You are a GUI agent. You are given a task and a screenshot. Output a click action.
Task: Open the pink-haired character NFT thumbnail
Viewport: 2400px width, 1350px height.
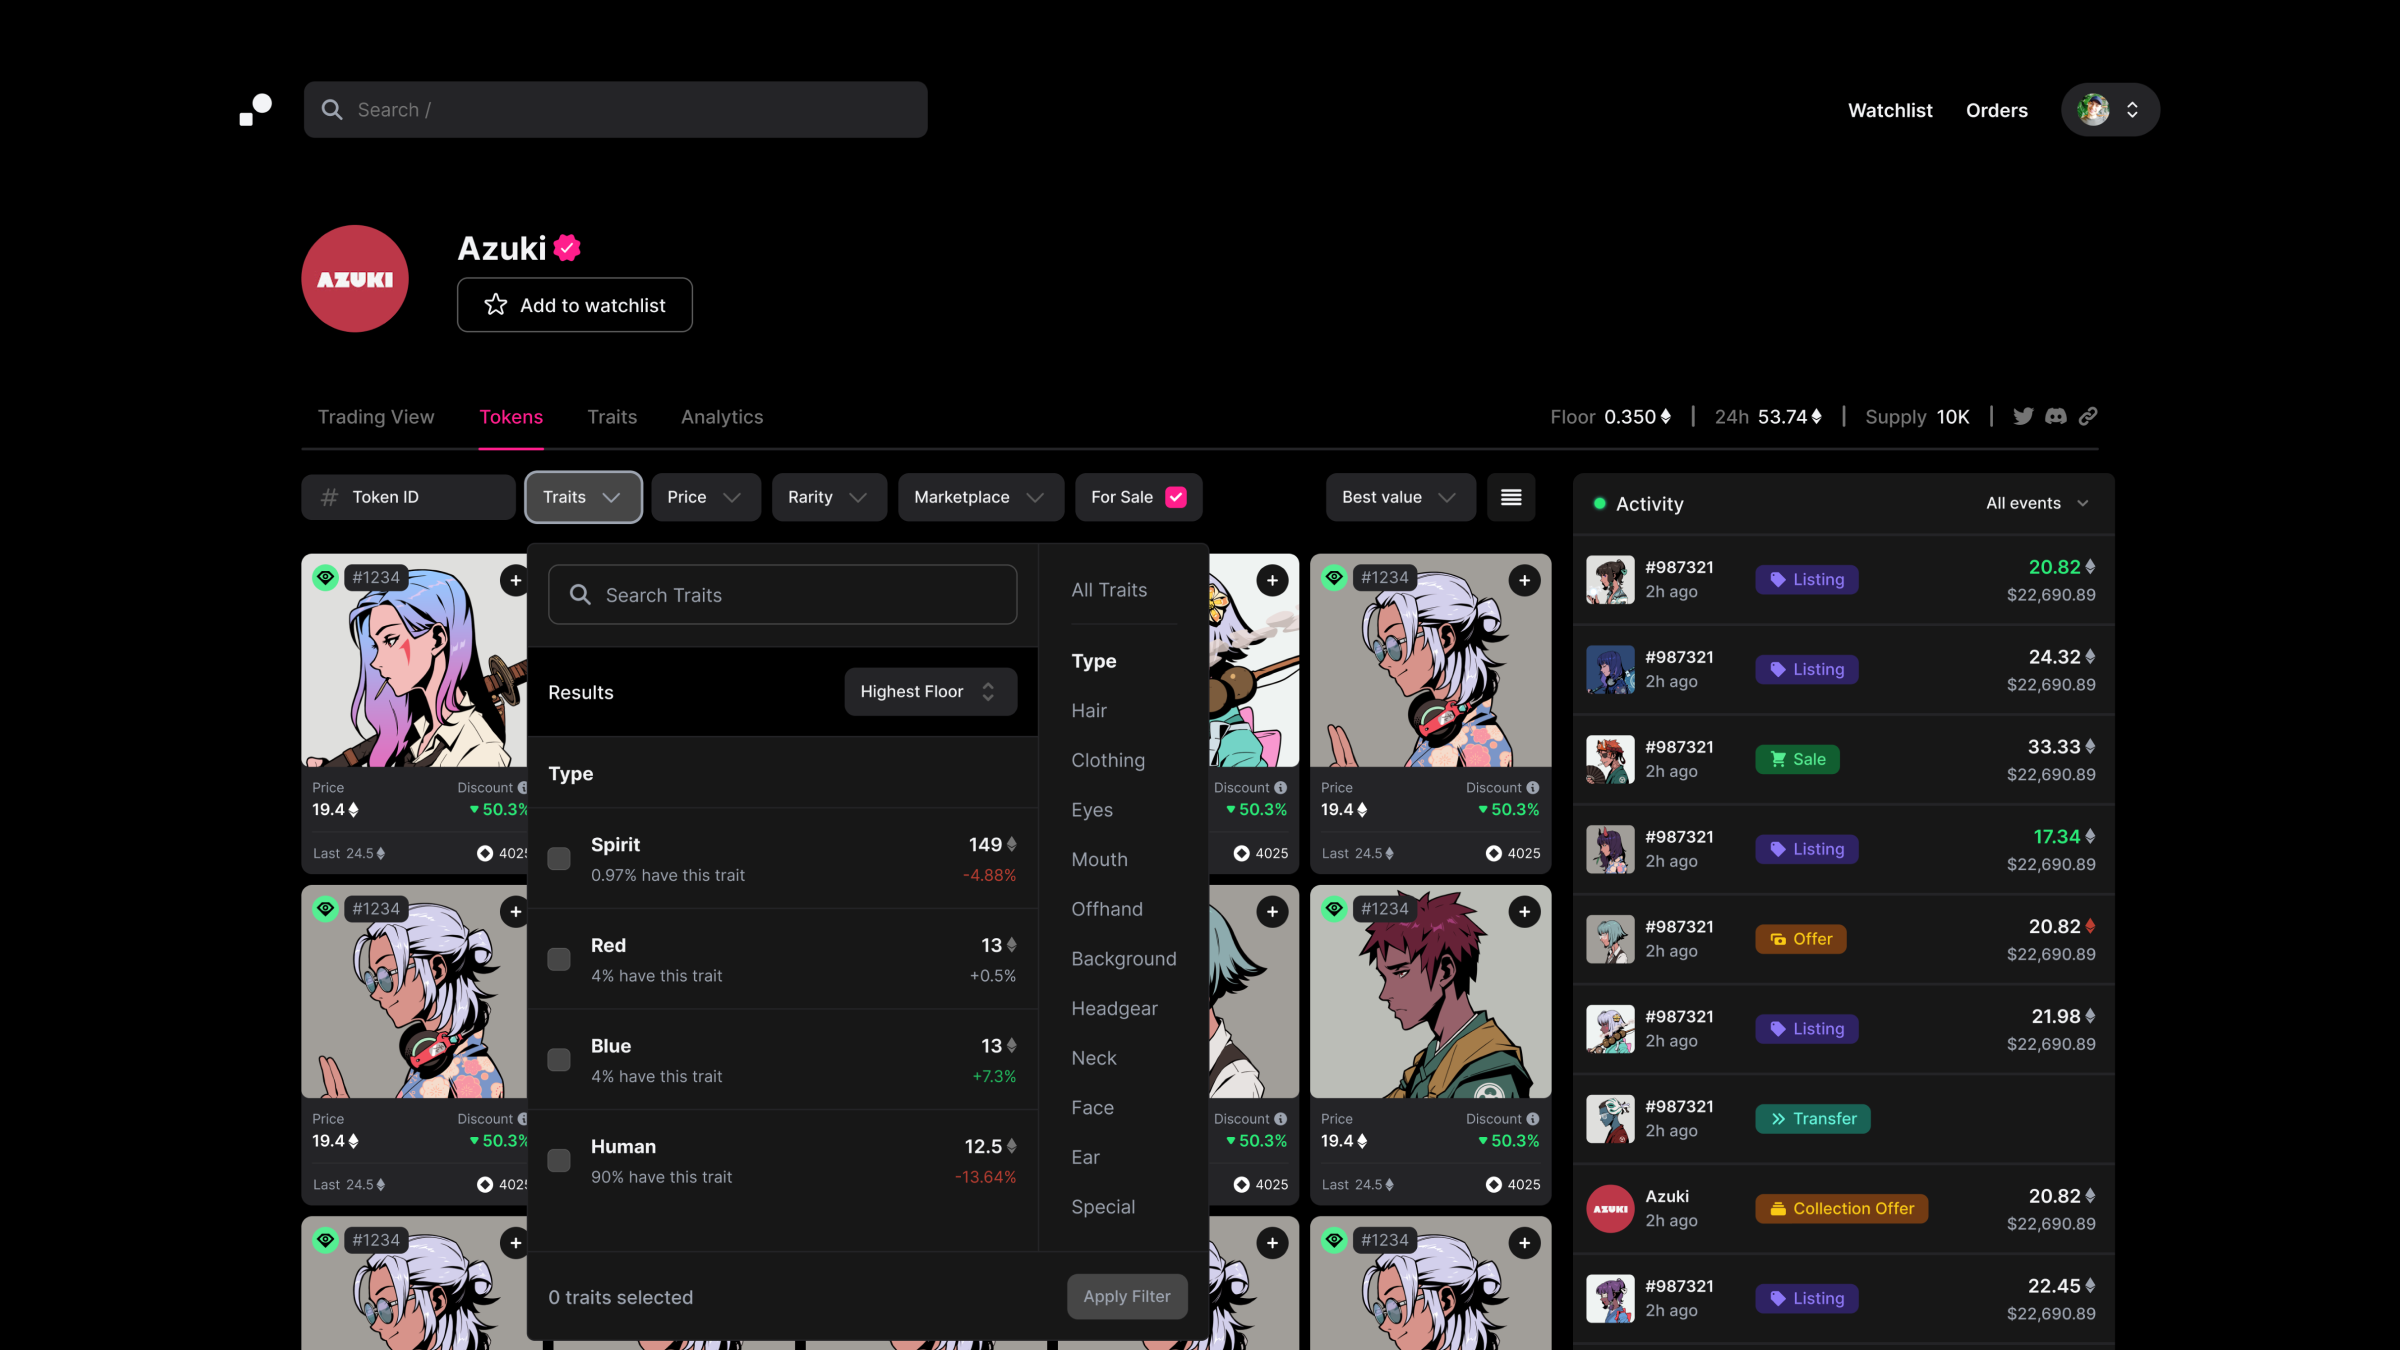point(414,661)
